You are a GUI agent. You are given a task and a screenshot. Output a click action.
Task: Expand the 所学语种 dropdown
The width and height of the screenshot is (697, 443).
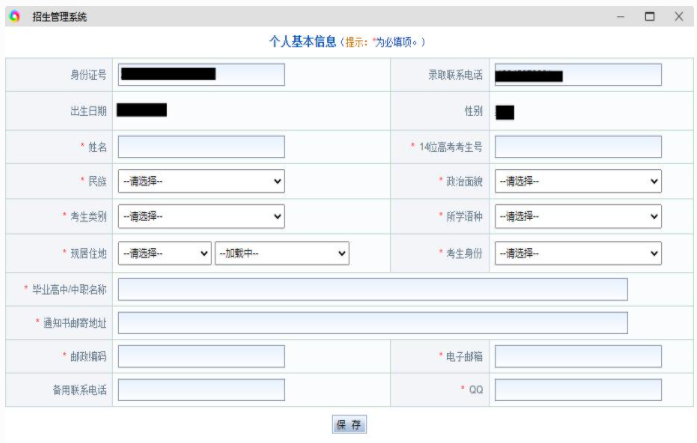(x=578, y=216)
